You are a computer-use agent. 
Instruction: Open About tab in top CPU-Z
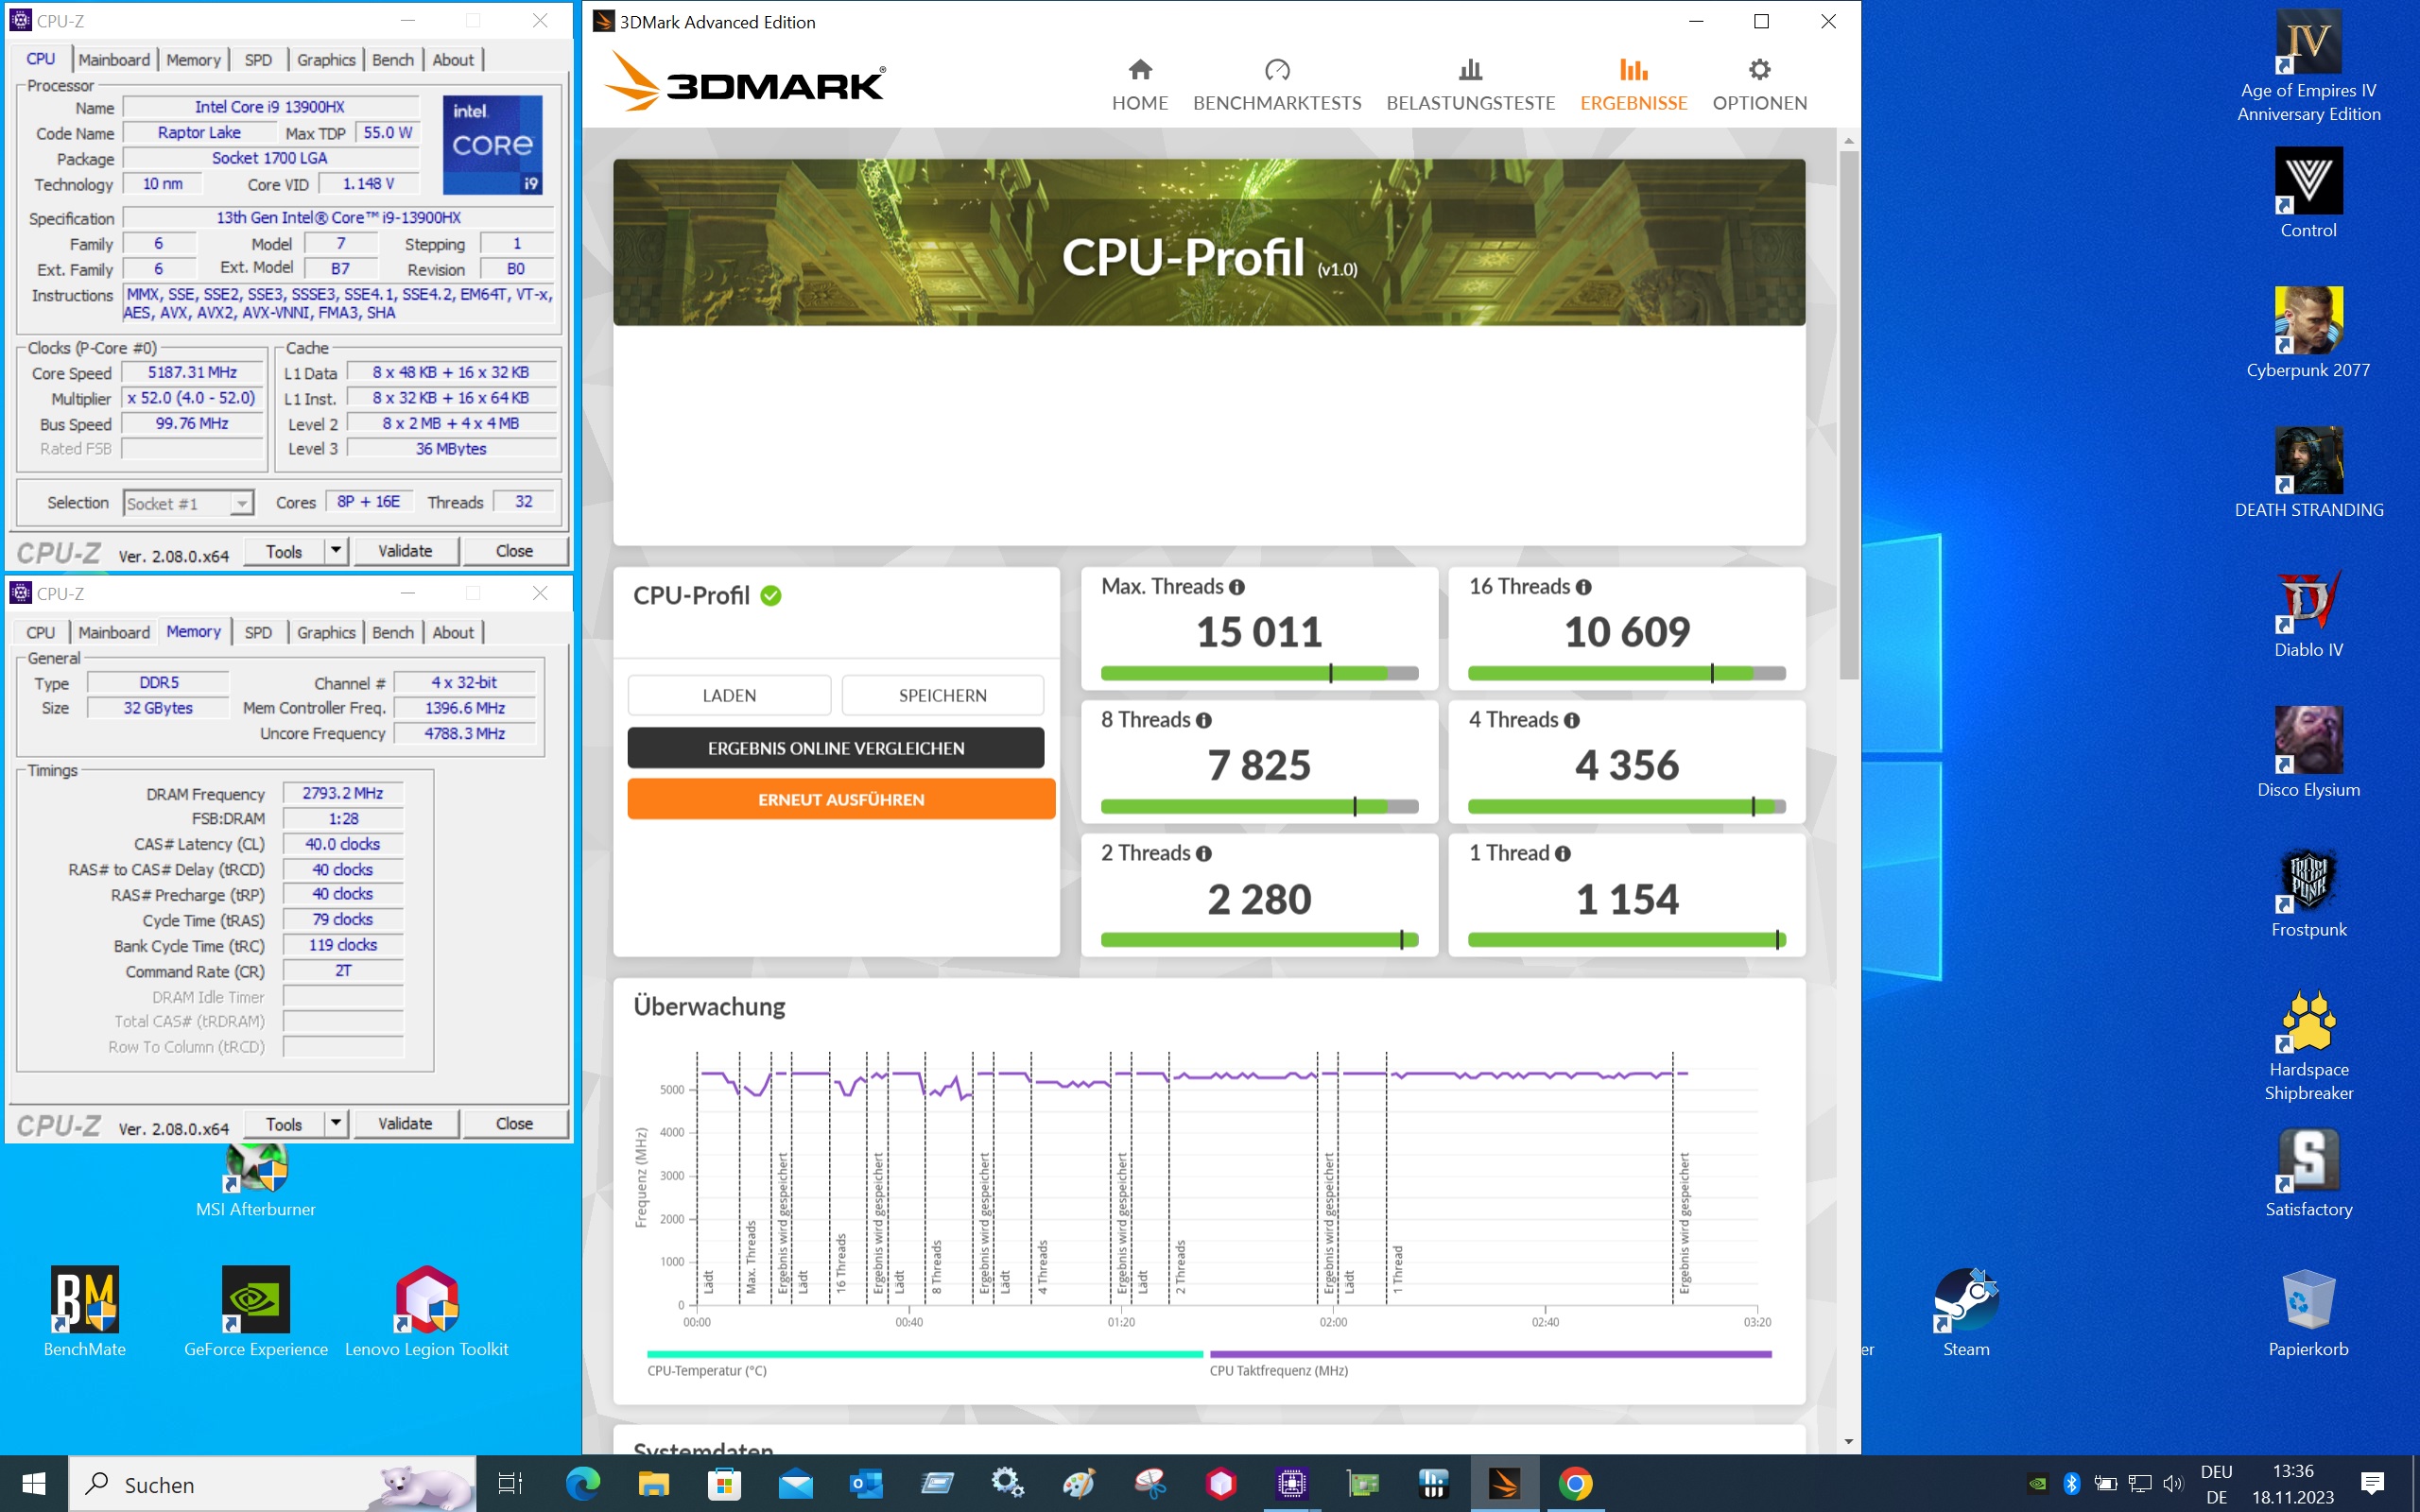click(453, 60)
